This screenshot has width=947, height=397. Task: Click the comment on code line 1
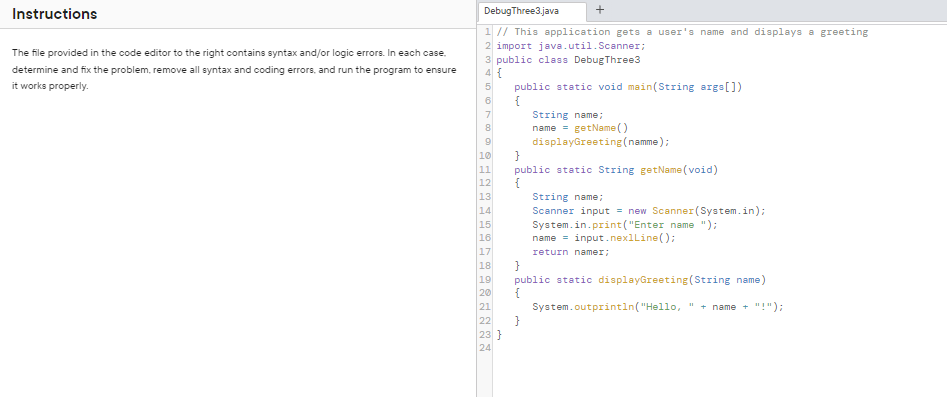682,32
